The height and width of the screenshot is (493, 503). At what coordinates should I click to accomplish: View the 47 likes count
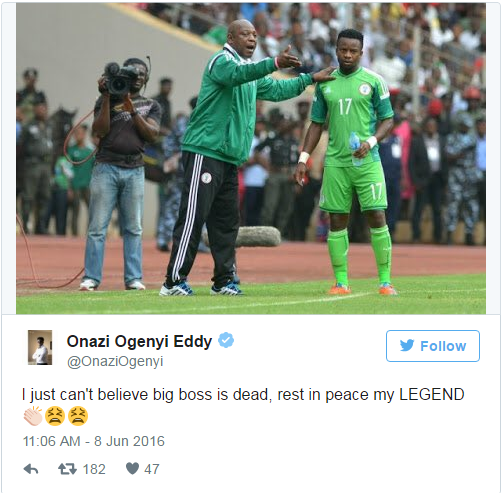(152, 469)
